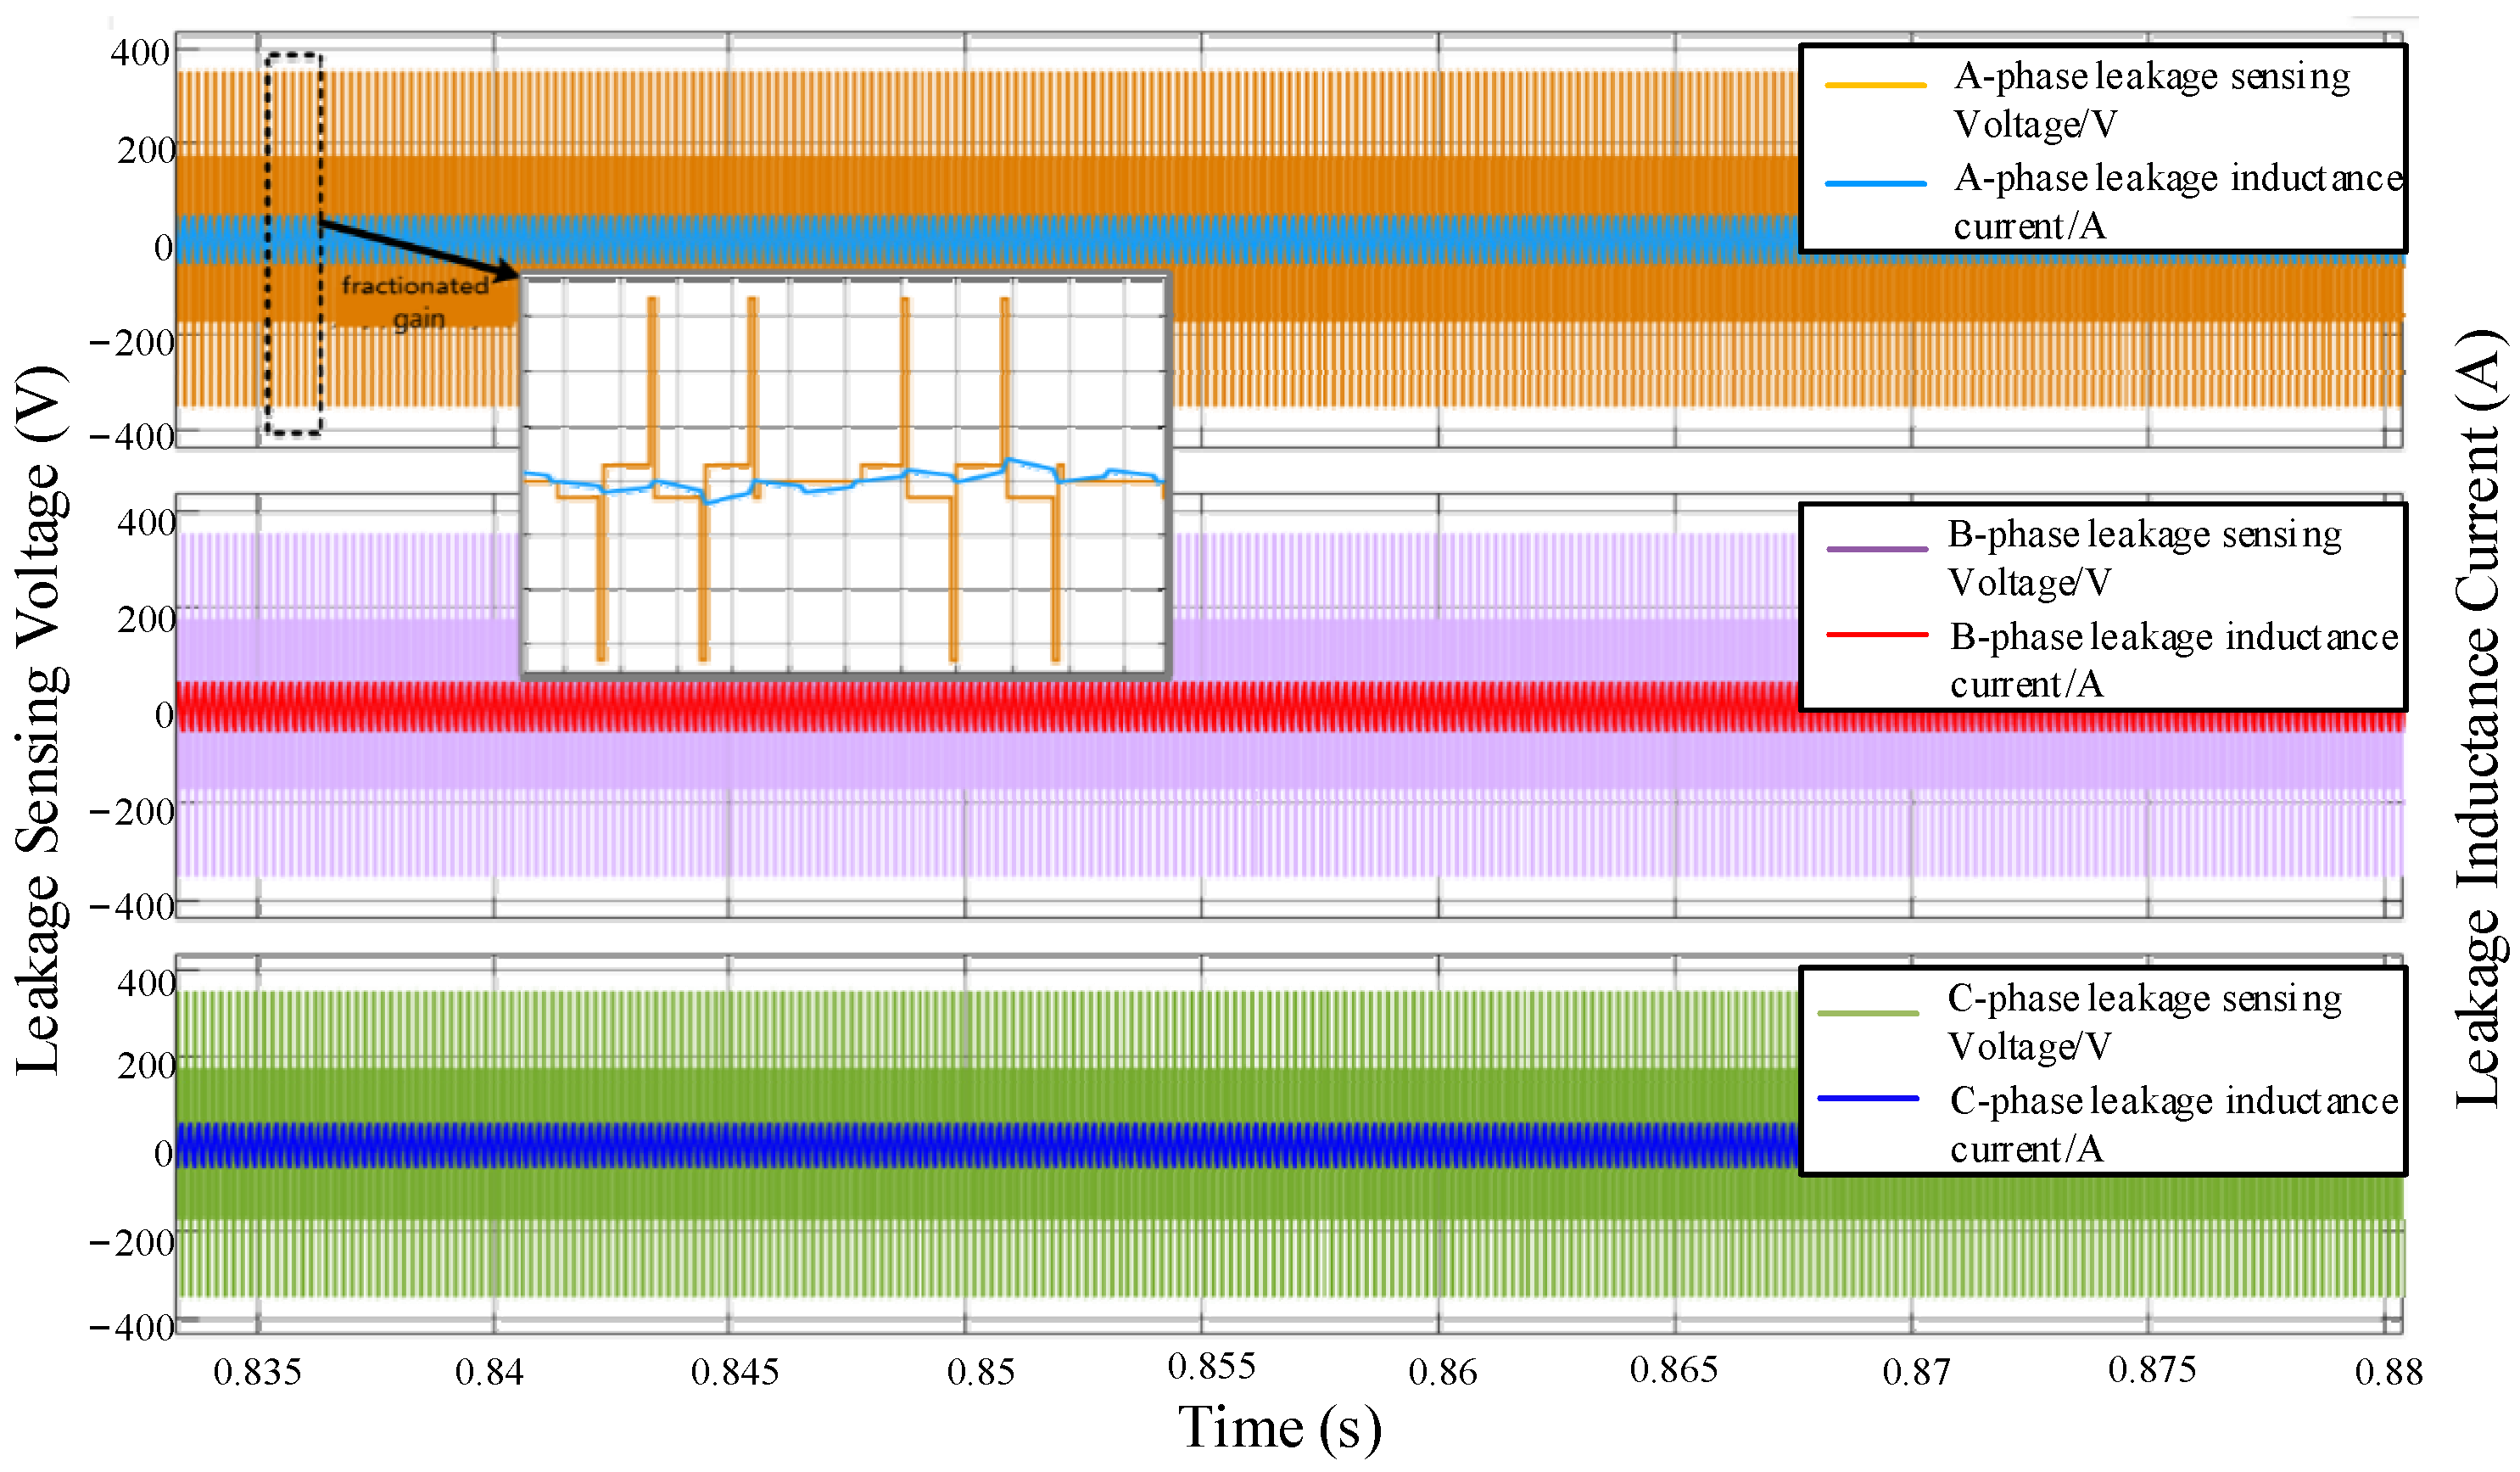This screenshot has height=1472, width=2520.
Task: Click the green C-phase sensing voltage legend line
Action: [1868, 1014]
